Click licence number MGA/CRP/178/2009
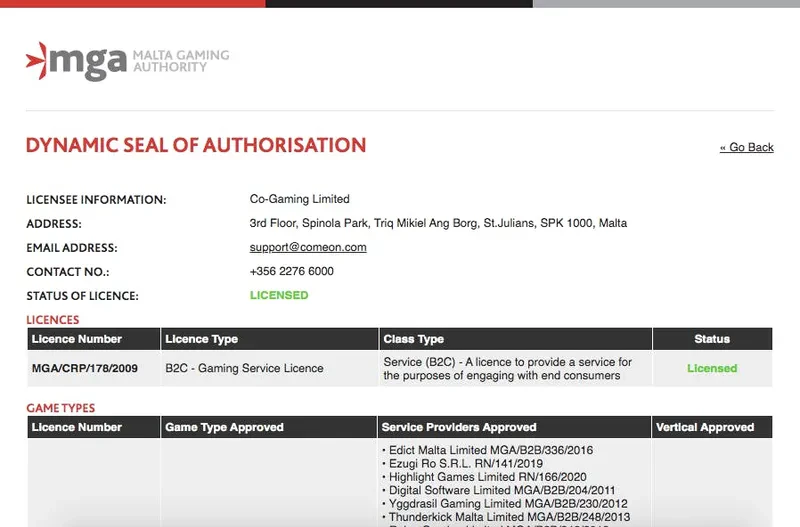The height and width of the screenshot is (527, 800). tap(85, 368)
